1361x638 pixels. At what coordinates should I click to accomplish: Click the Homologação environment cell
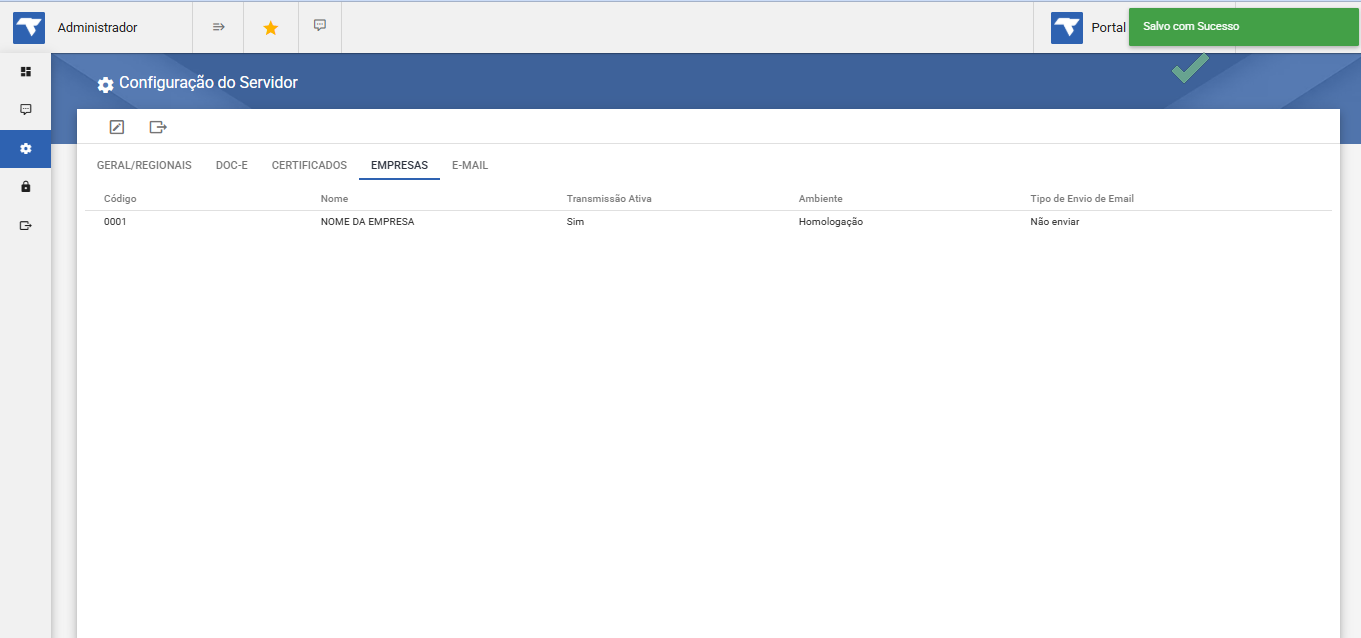831,222
